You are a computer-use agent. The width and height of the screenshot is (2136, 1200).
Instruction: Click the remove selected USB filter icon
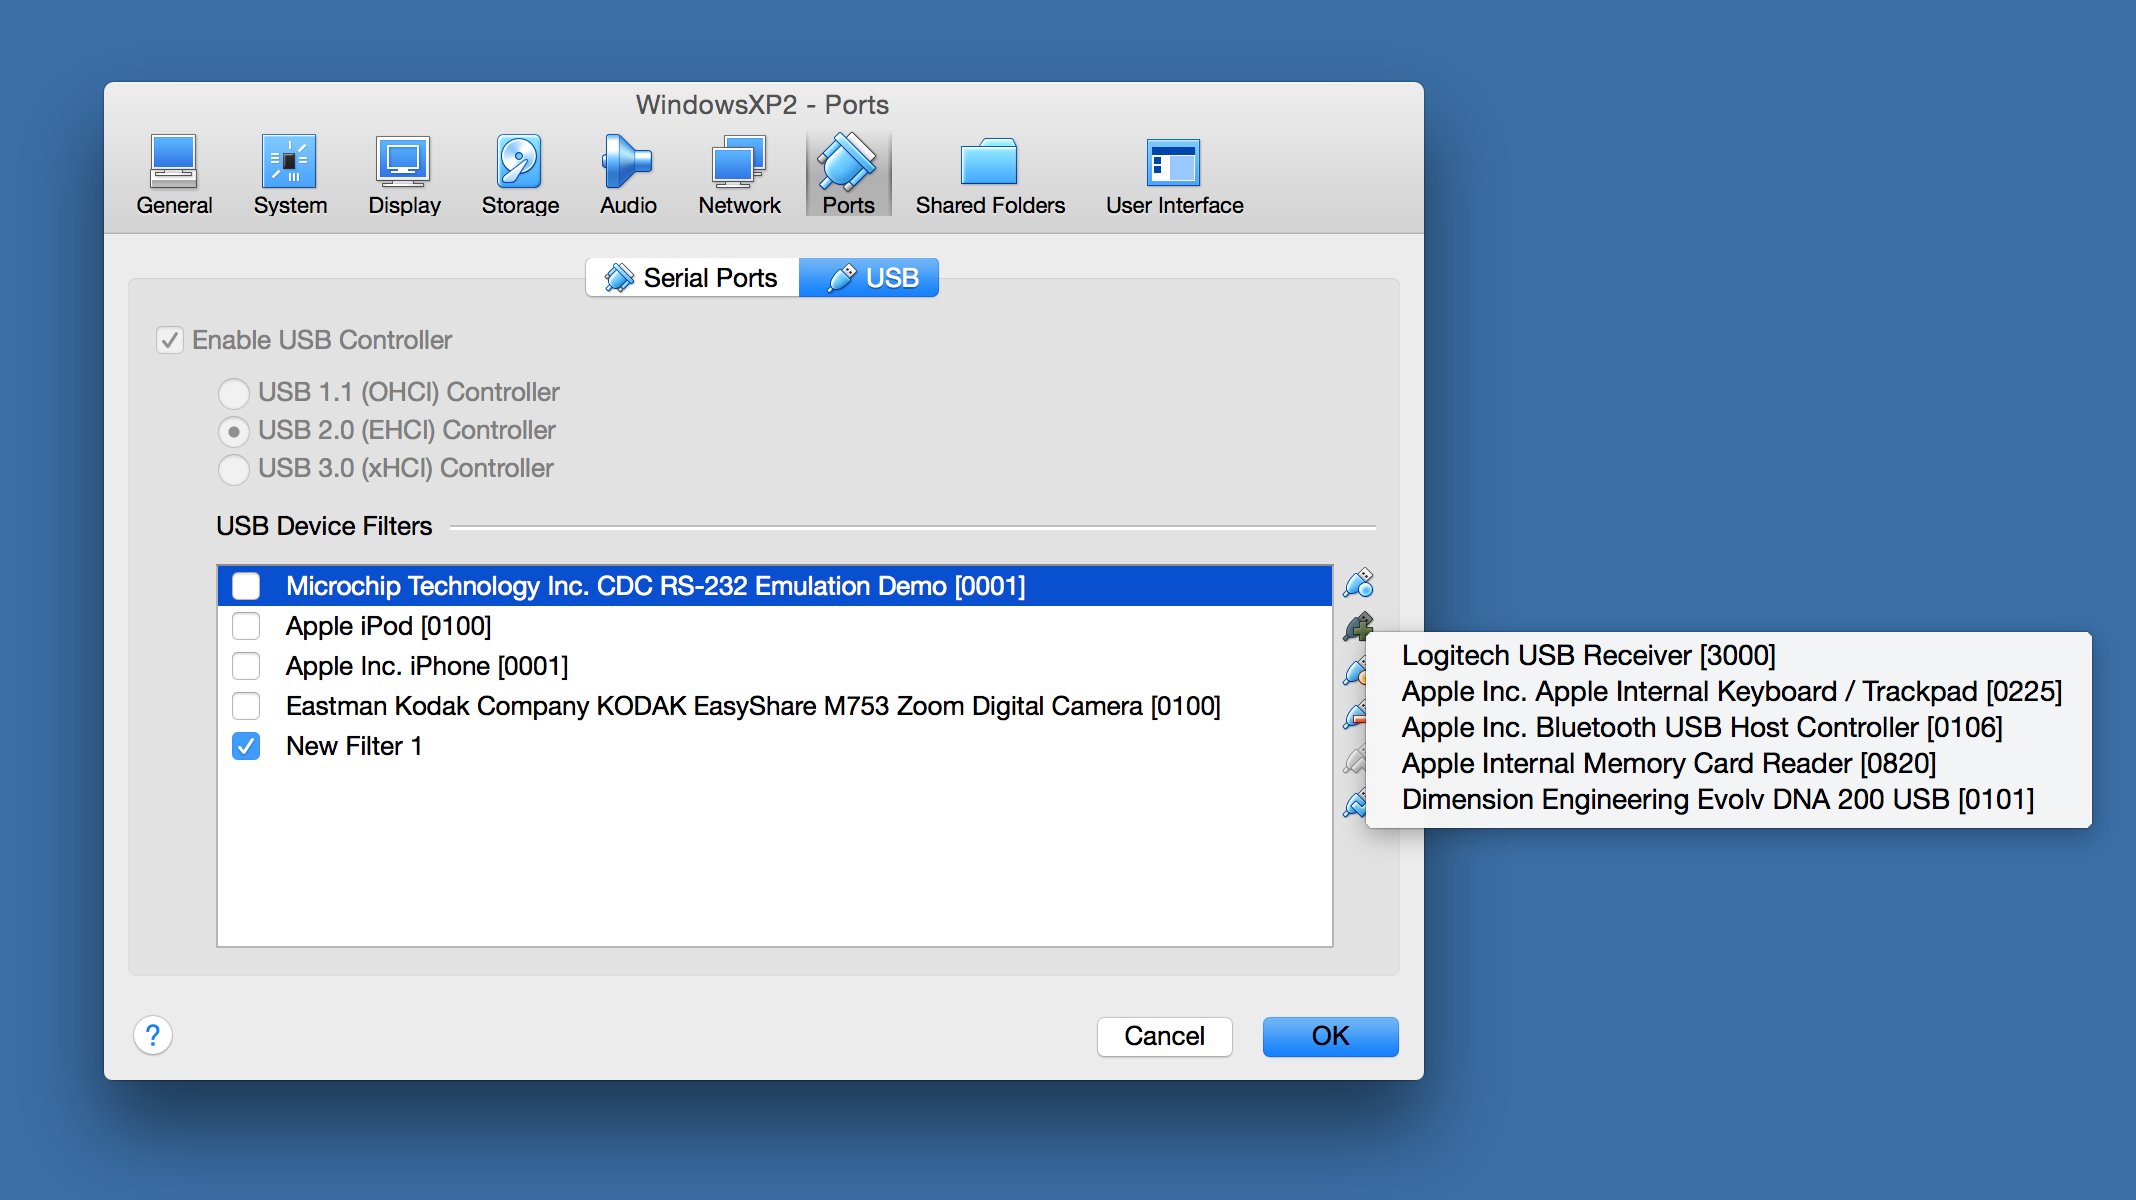click(1354, 716)
